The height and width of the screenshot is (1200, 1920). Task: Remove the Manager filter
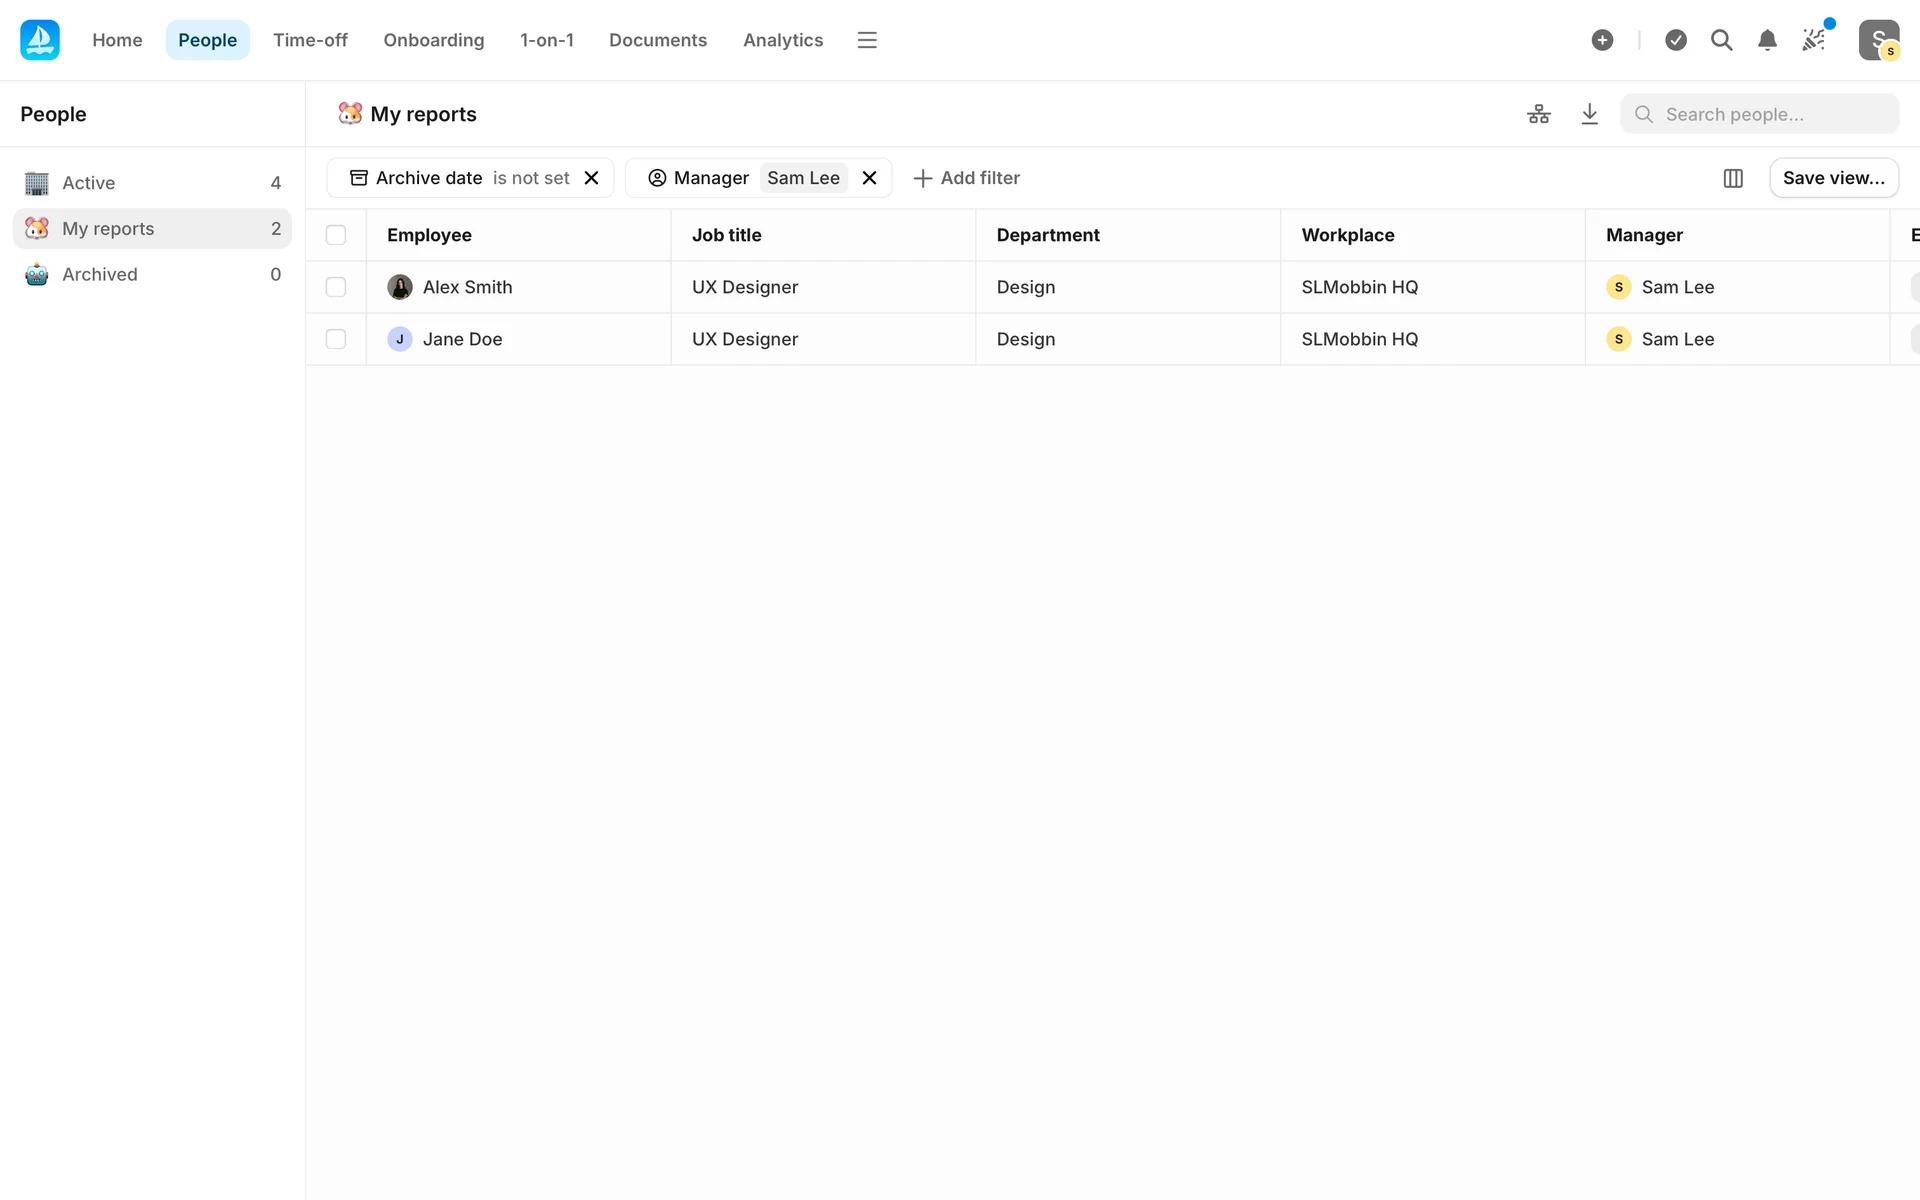(870, 178)
